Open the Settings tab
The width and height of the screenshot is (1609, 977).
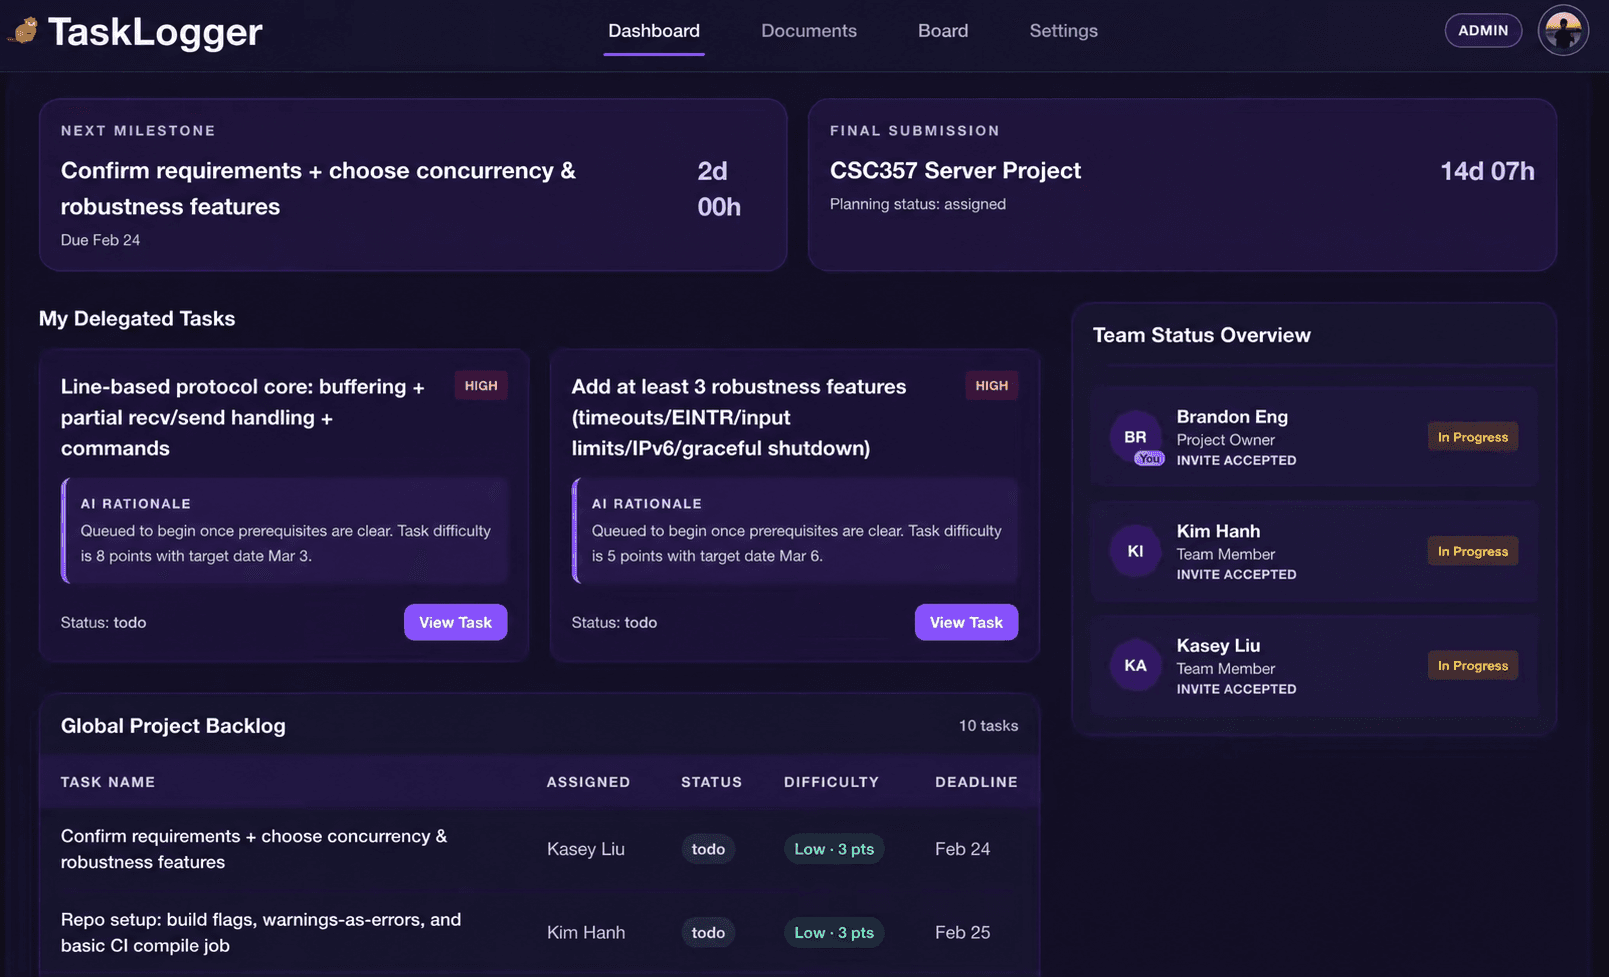point(1064,31)
